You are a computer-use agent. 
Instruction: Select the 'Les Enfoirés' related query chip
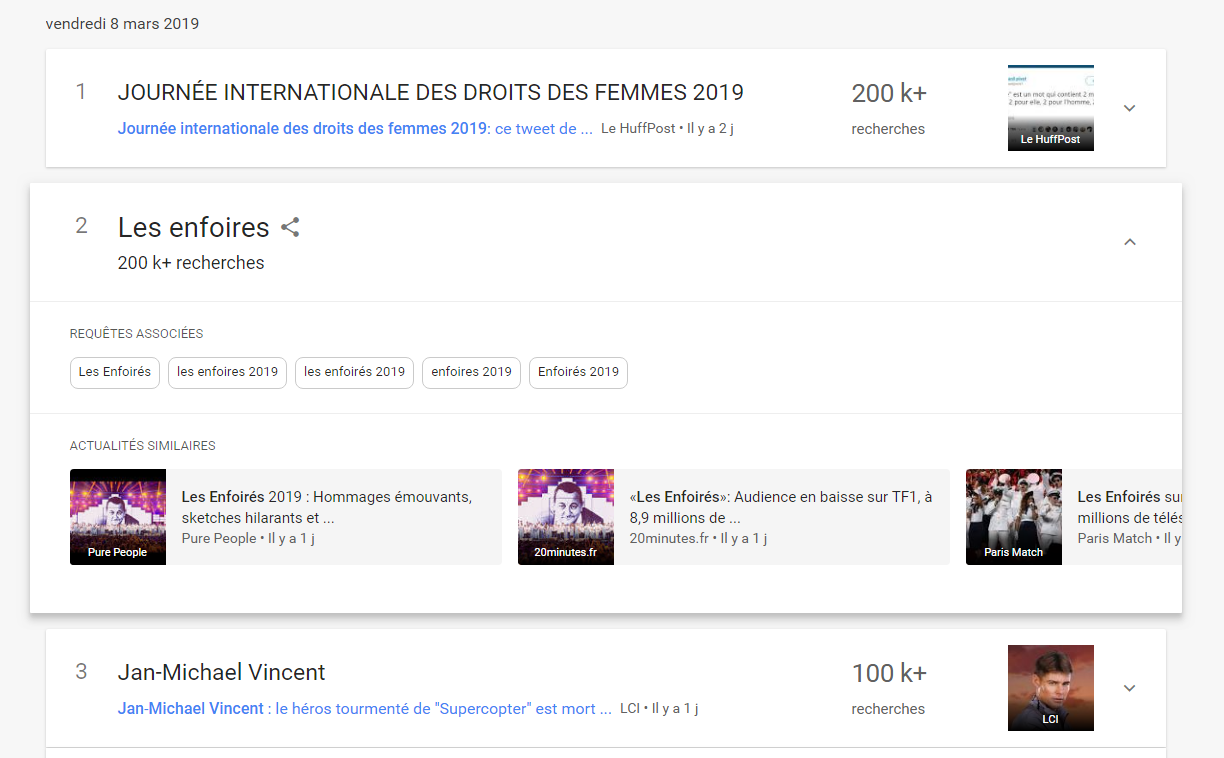click(x=115, y=372)
